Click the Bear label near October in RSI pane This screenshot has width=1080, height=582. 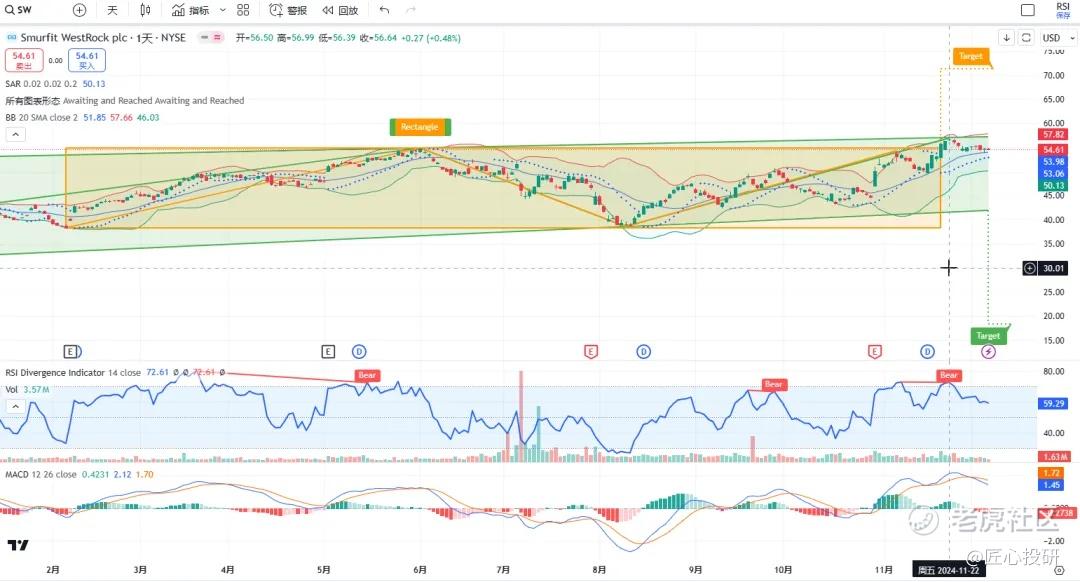pos(773,384)
